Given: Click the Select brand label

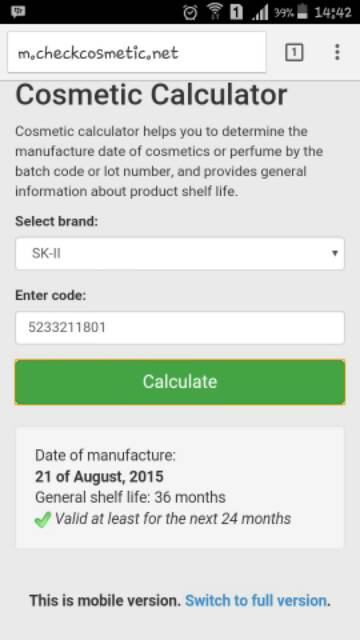Looking at the screenshot, I should 57,222.
